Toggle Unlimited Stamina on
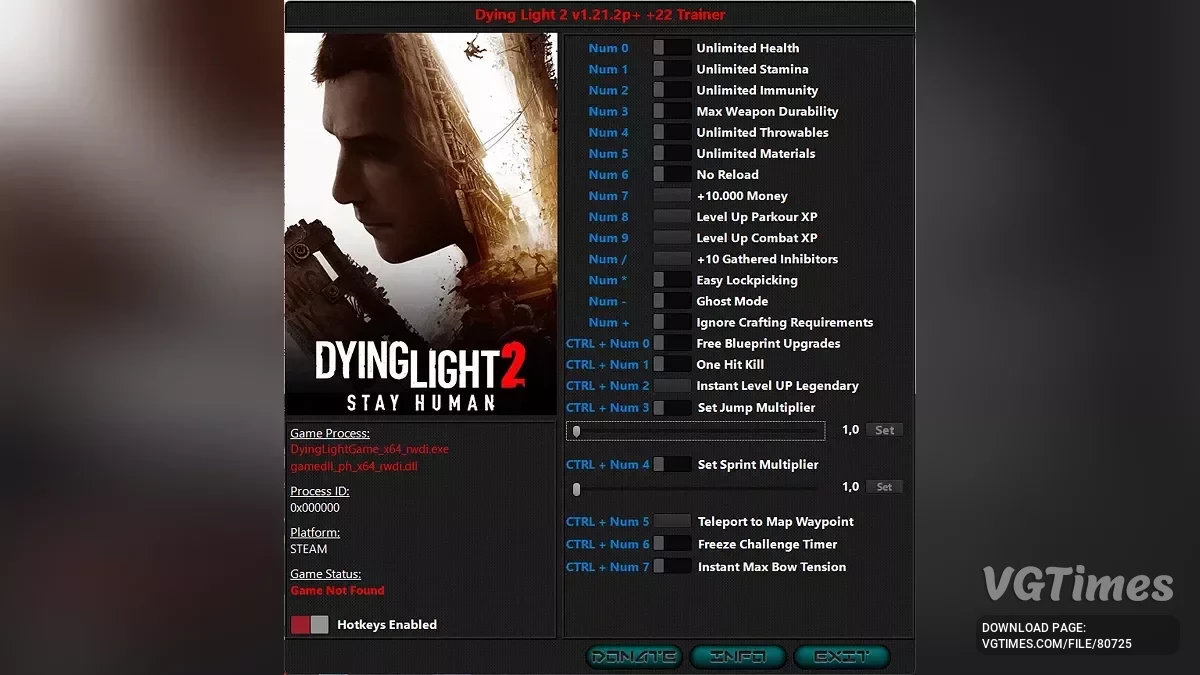The image size is (1200, 675). pos(670,68)
